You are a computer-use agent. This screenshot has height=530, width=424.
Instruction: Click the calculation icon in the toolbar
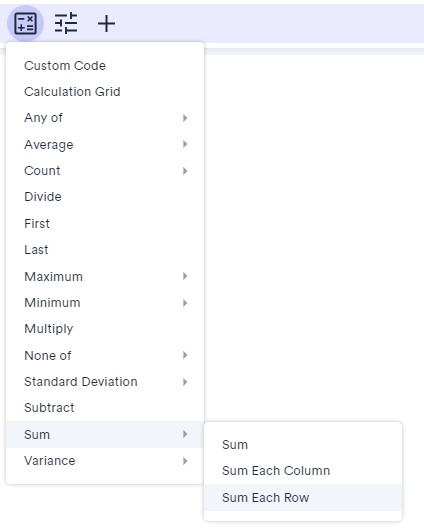(25, 23)
